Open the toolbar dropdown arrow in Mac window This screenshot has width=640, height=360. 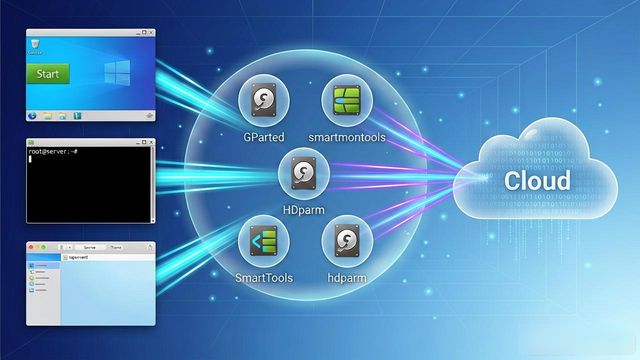(70, 247)
